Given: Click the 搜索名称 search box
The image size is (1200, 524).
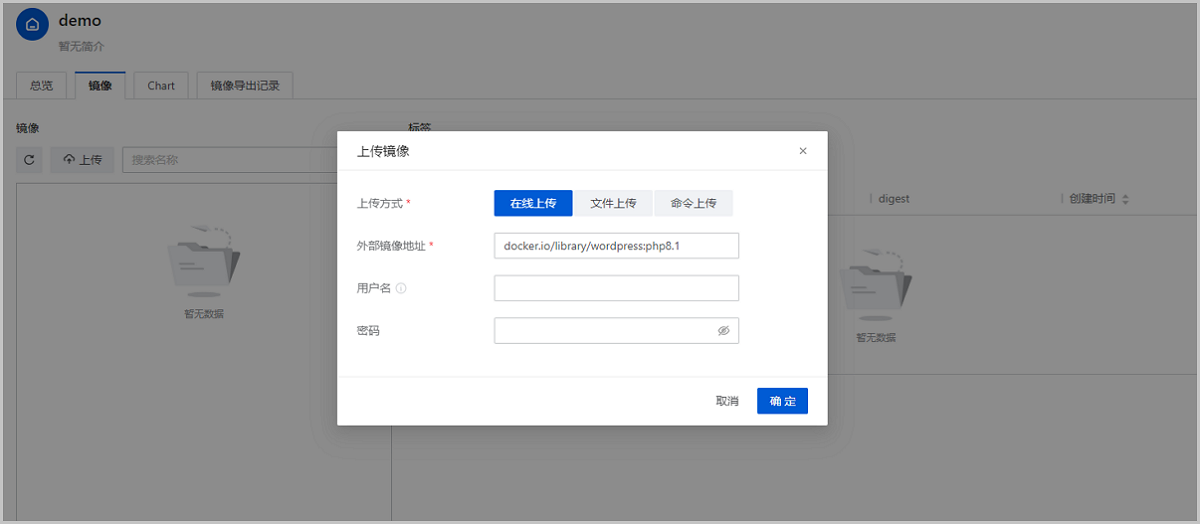Looking at the screenshot, I should 230,160.
